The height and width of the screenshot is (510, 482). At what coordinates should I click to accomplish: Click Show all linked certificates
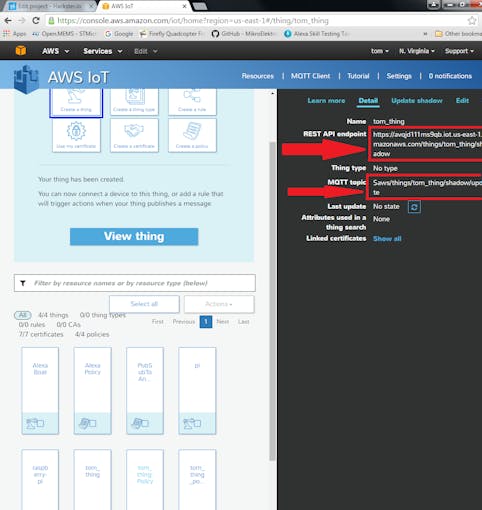point(387,239)
